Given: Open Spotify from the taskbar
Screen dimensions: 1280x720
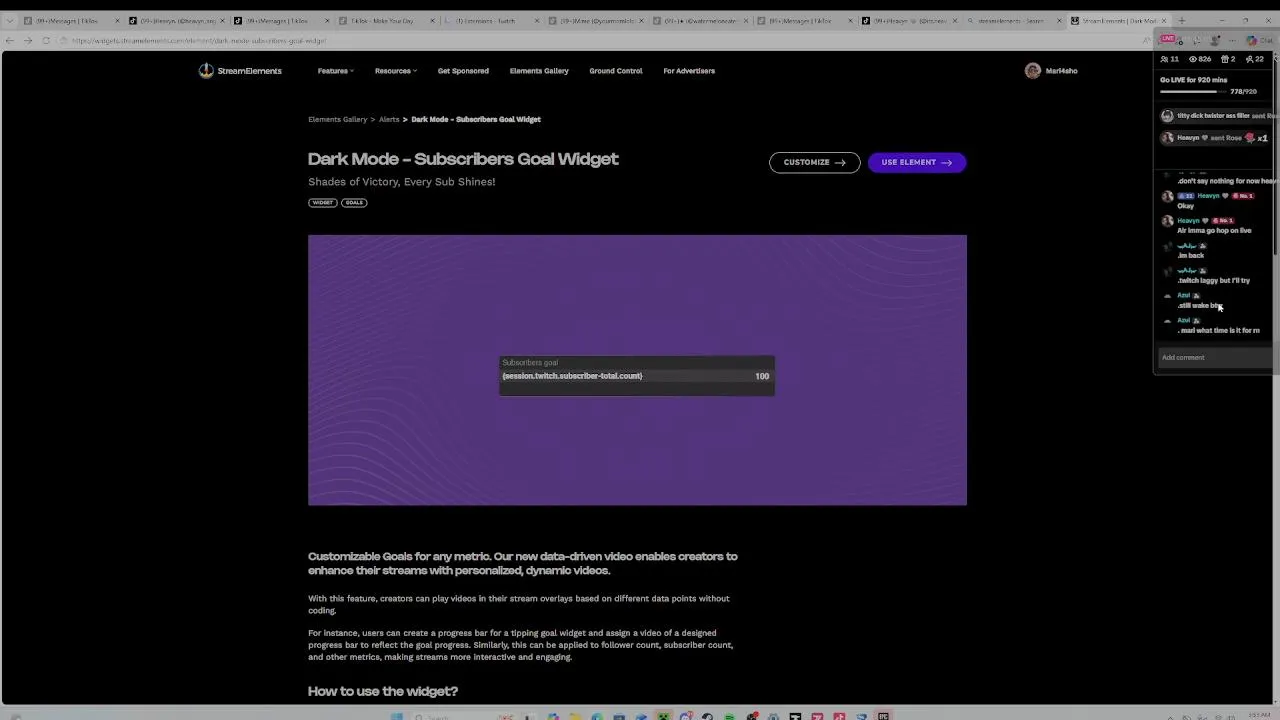Looking at the screenshot, I should pos(729,716).
